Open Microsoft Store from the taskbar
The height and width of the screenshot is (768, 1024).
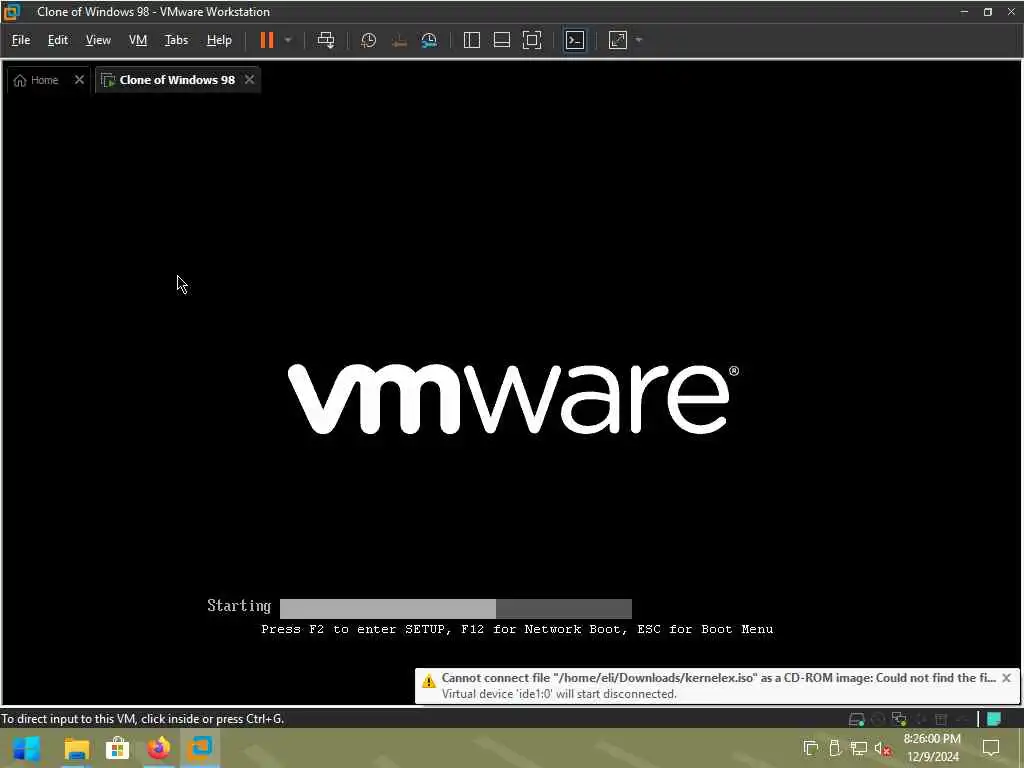coord(118,748)
